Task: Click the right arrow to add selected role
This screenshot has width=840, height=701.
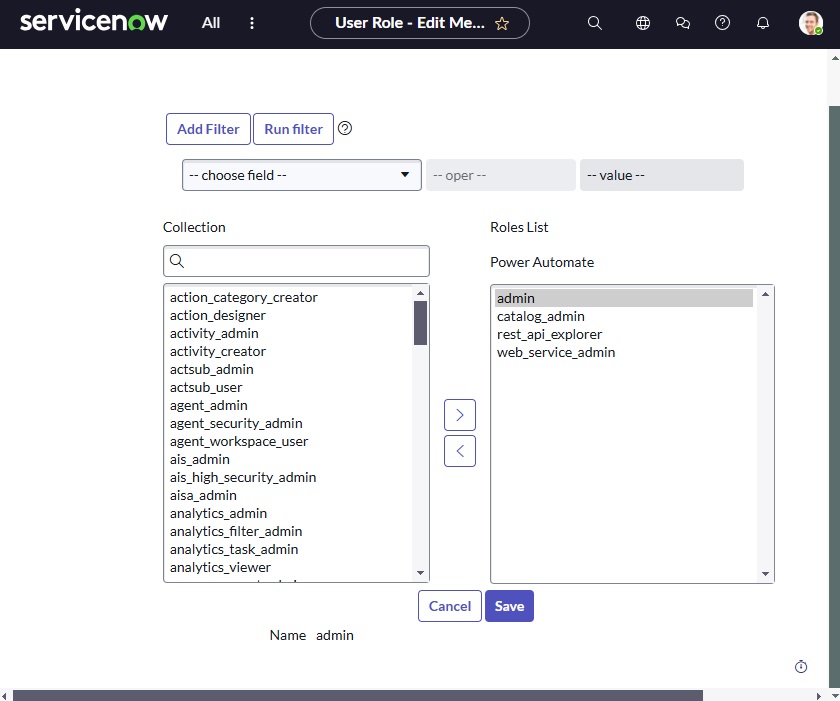Action: pyautogui.click(x=460, y=414)
